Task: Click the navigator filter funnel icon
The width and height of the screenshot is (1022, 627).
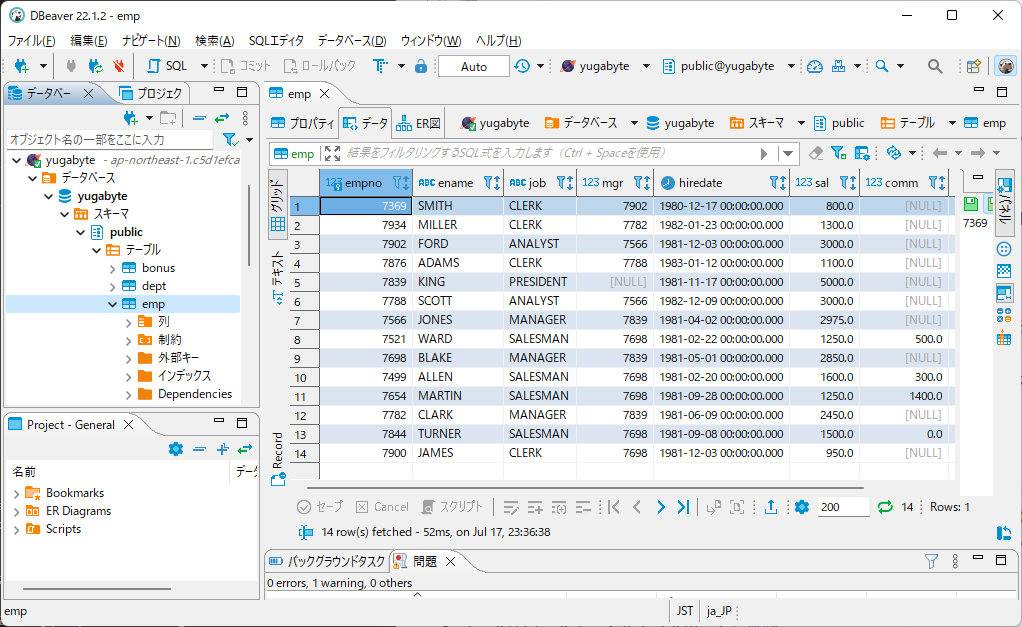Action: click(x=229, y=139)
